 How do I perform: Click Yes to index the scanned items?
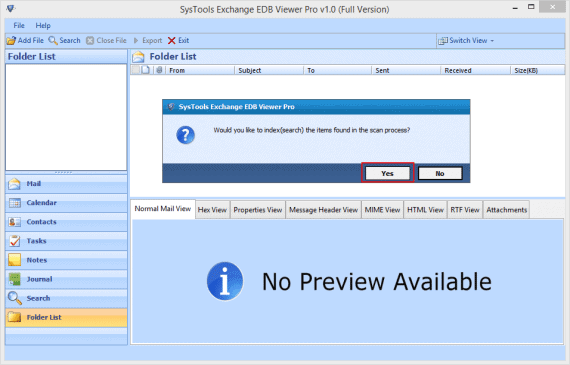coord(388,173)
